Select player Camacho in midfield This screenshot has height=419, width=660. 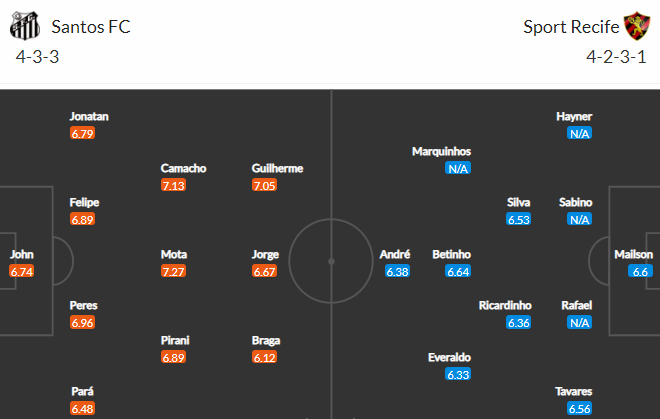click(184, 168)
